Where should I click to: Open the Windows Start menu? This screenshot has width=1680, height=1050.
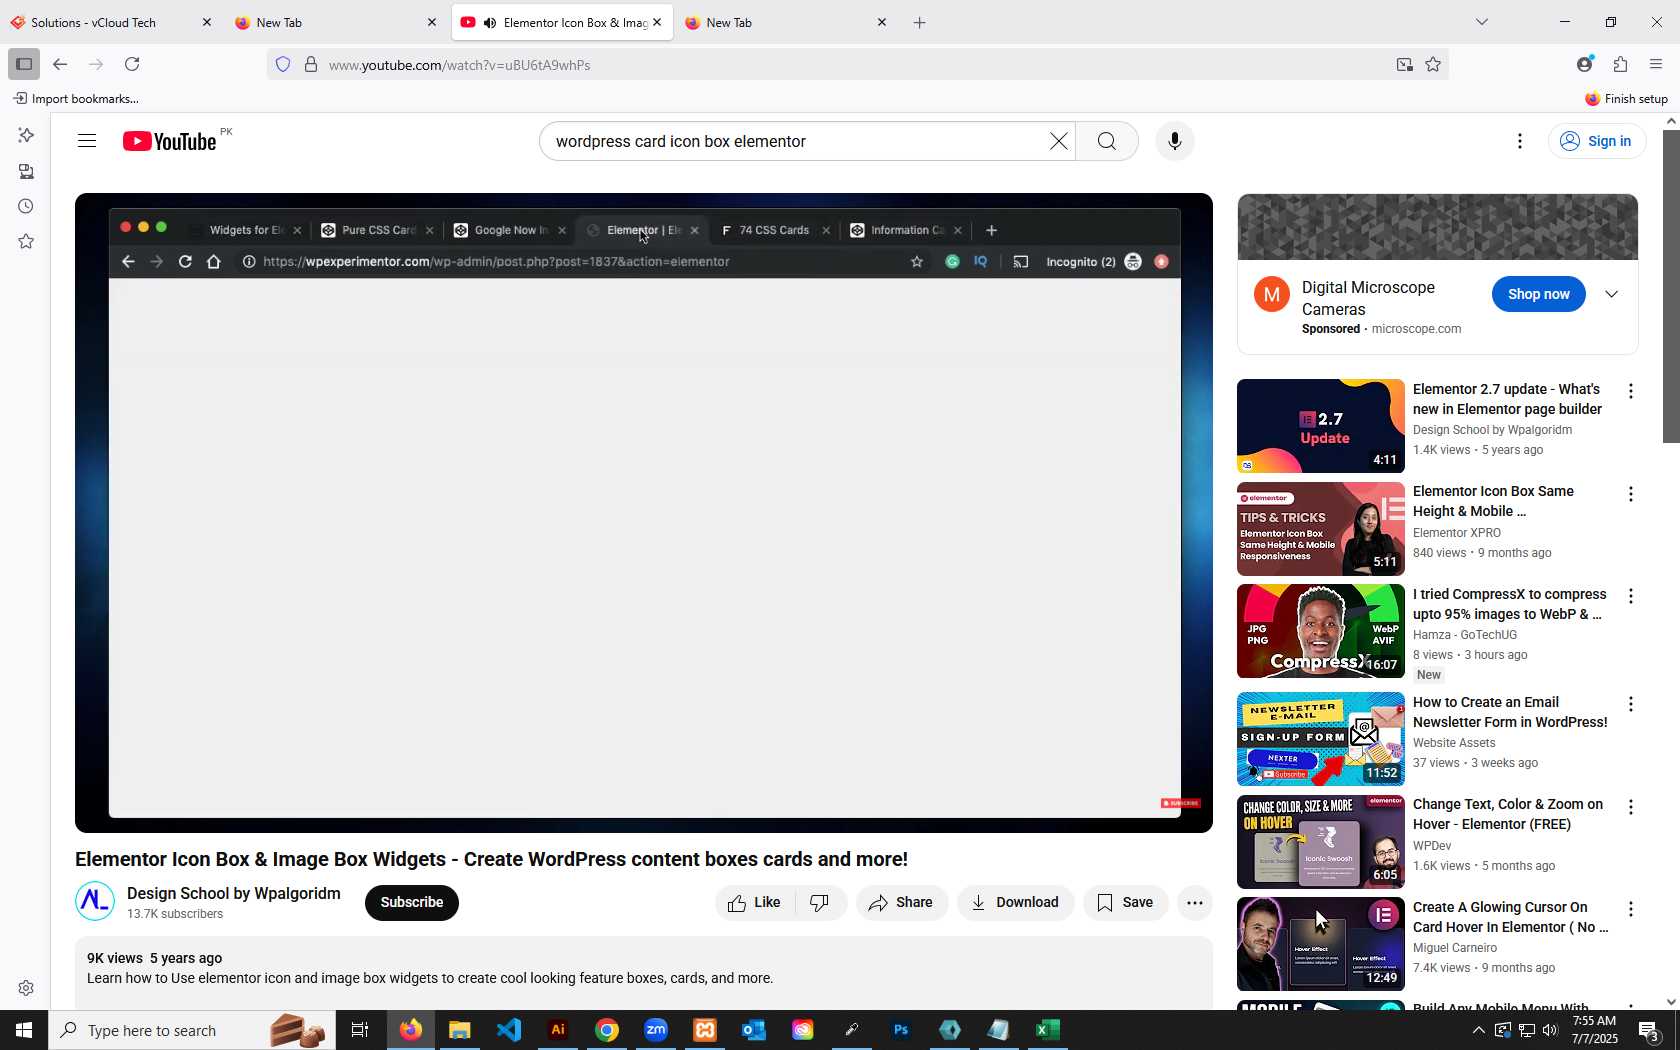(24, 1030)
